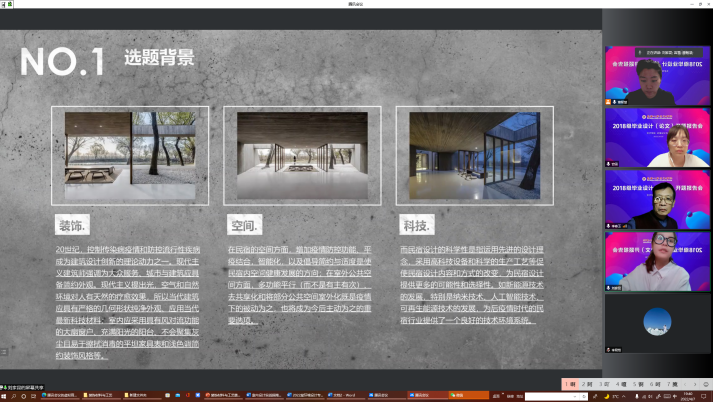The width and height of the screenshot is (713, 402).
Task: Click the window title 腾讯会议 at top
Action: click(x=356, y=4)
